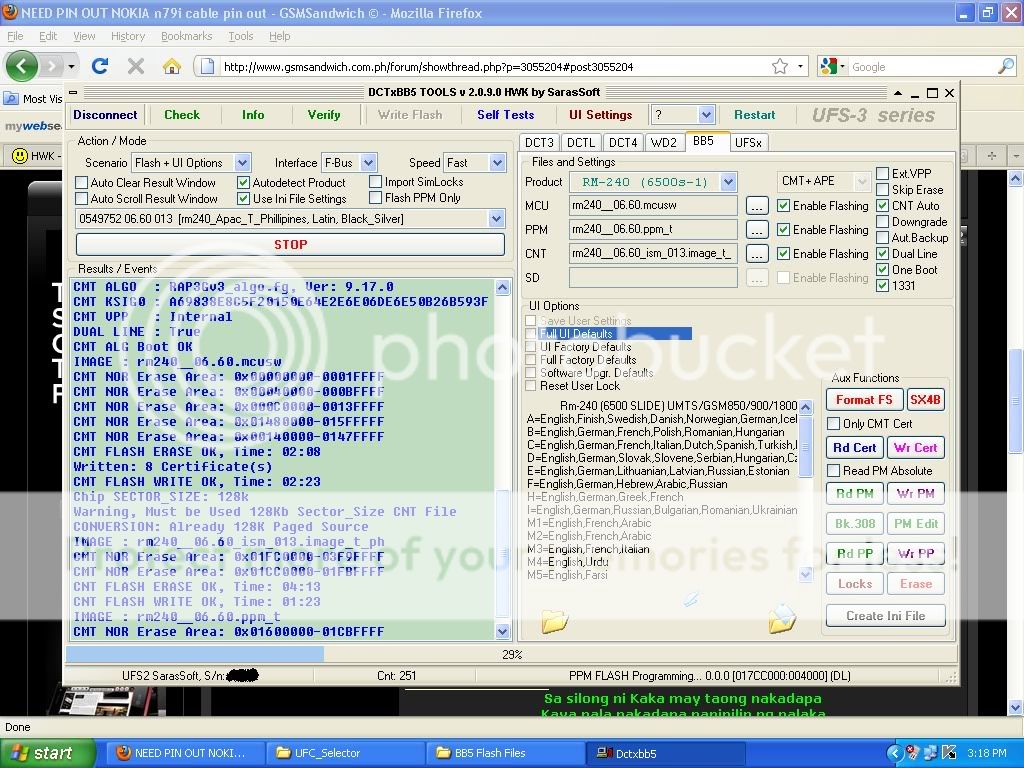This screenshot has width=1024, height=768.
Task: Show hidden tray icons with the arrow
Action: [x=895, y=753]
